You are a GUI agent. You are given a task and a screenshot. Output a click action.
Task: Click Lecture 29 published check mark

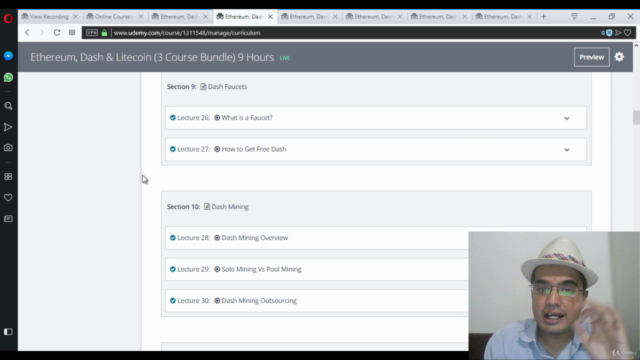[x=173, y=269]
